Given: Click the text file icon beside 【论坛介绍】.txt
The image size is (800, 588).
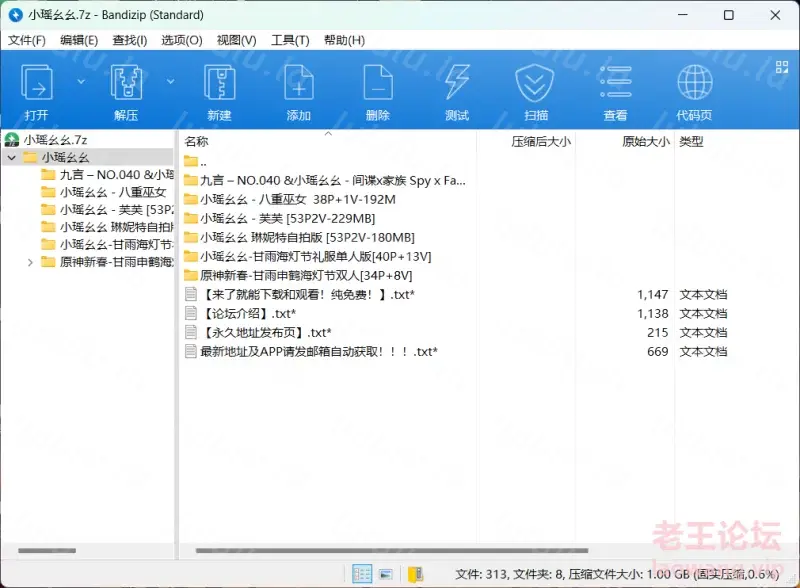Looking at the screenshot, I should tap(191, 313).
